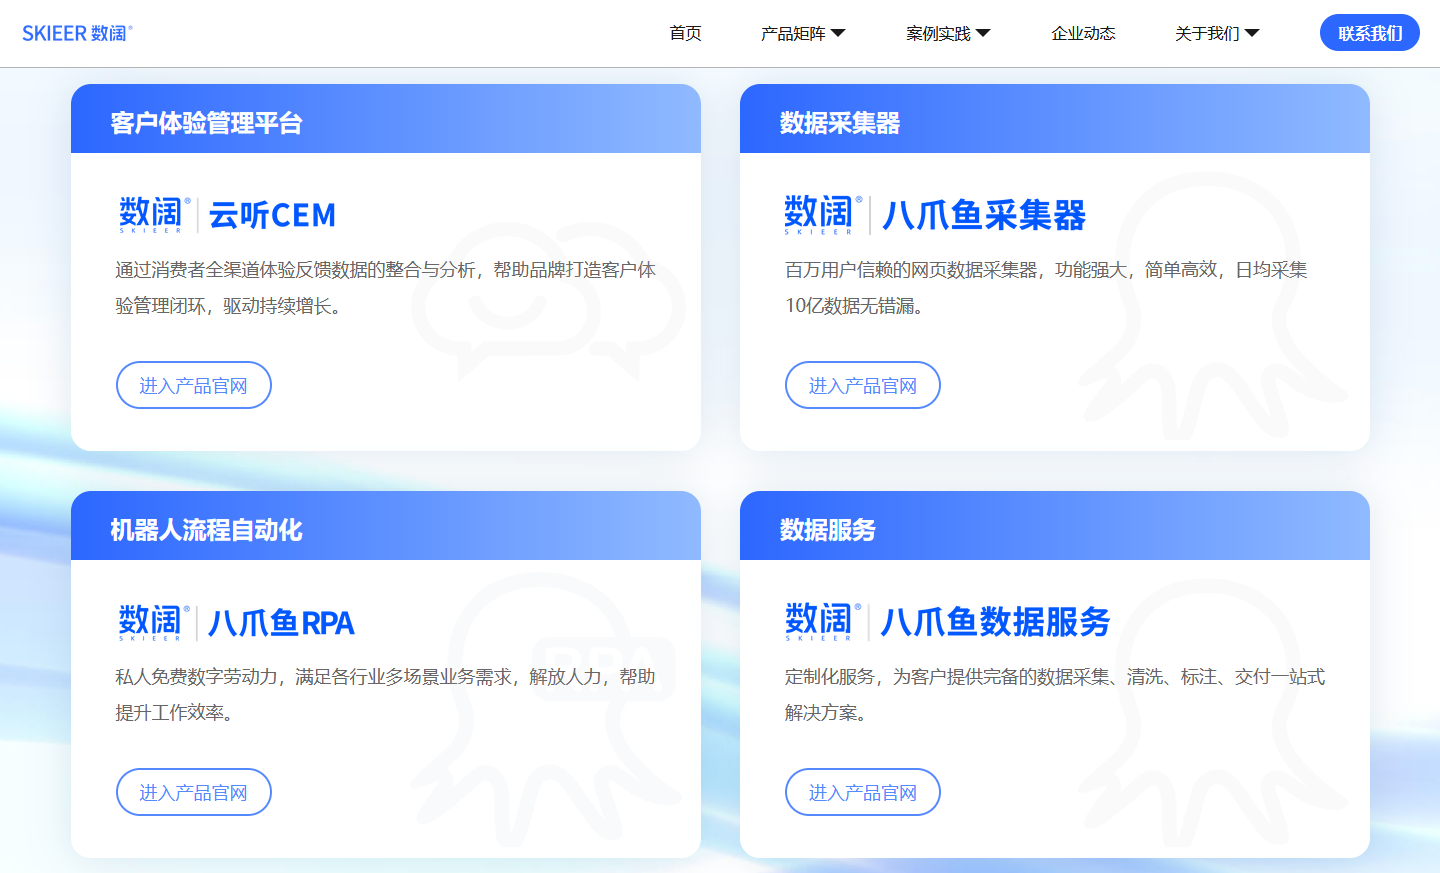Open the 案例实践 menu
This screenshot has width=1440, height=873.
(x=938, y=33)
